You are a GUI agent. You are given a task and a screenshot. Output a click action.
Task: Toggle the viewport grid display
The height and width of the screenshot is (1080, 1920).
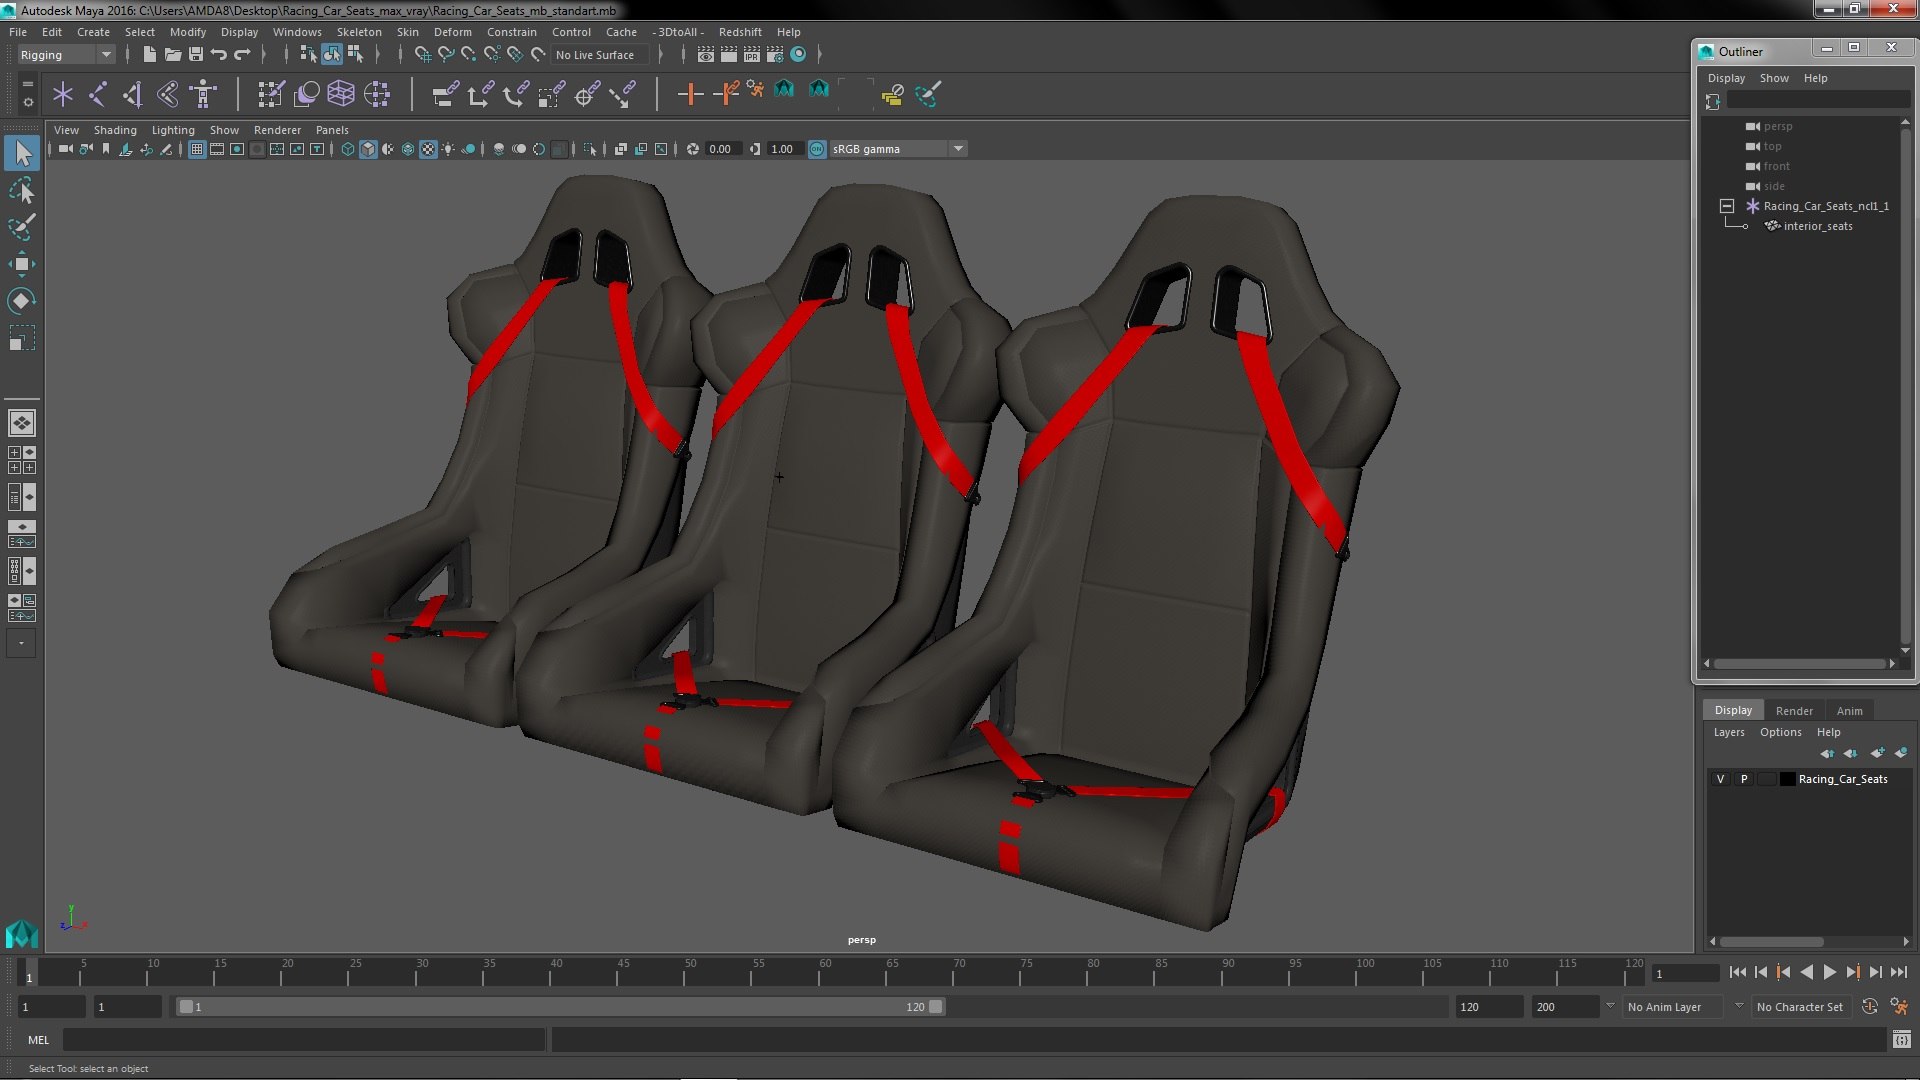pos(197,149)
